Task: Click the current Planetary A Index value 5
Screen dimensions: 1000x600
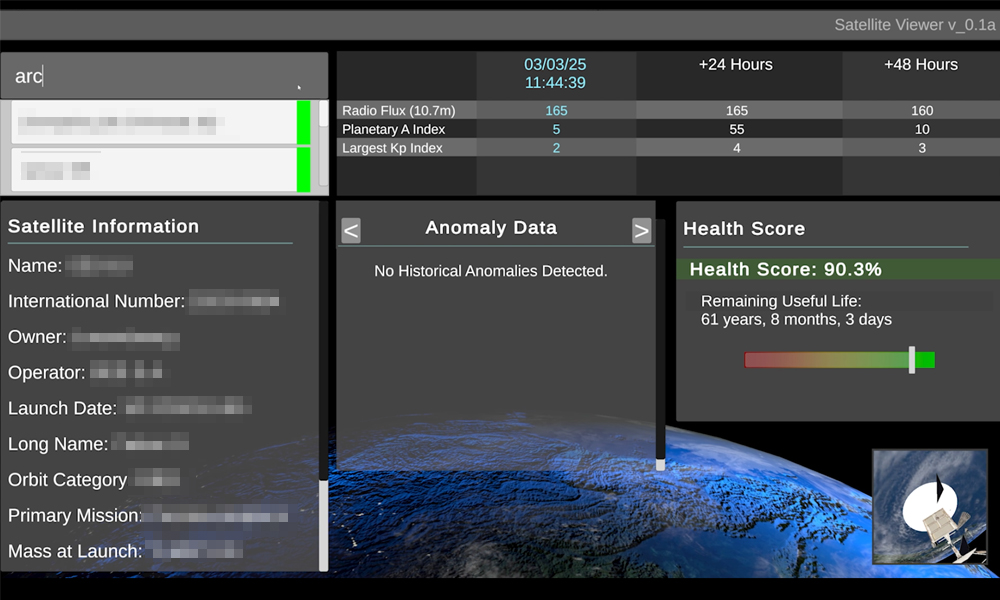Action: (556, 129)
